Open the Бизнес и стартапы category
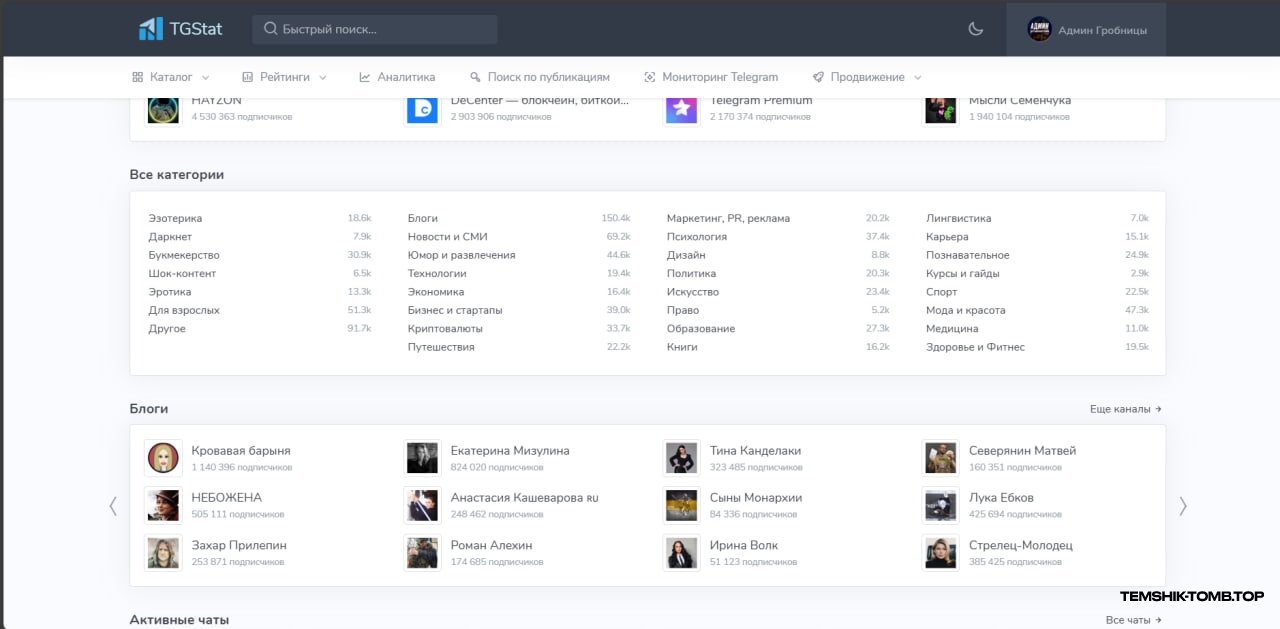Screen dimensions: 1280x629 [x=455, y=310]
